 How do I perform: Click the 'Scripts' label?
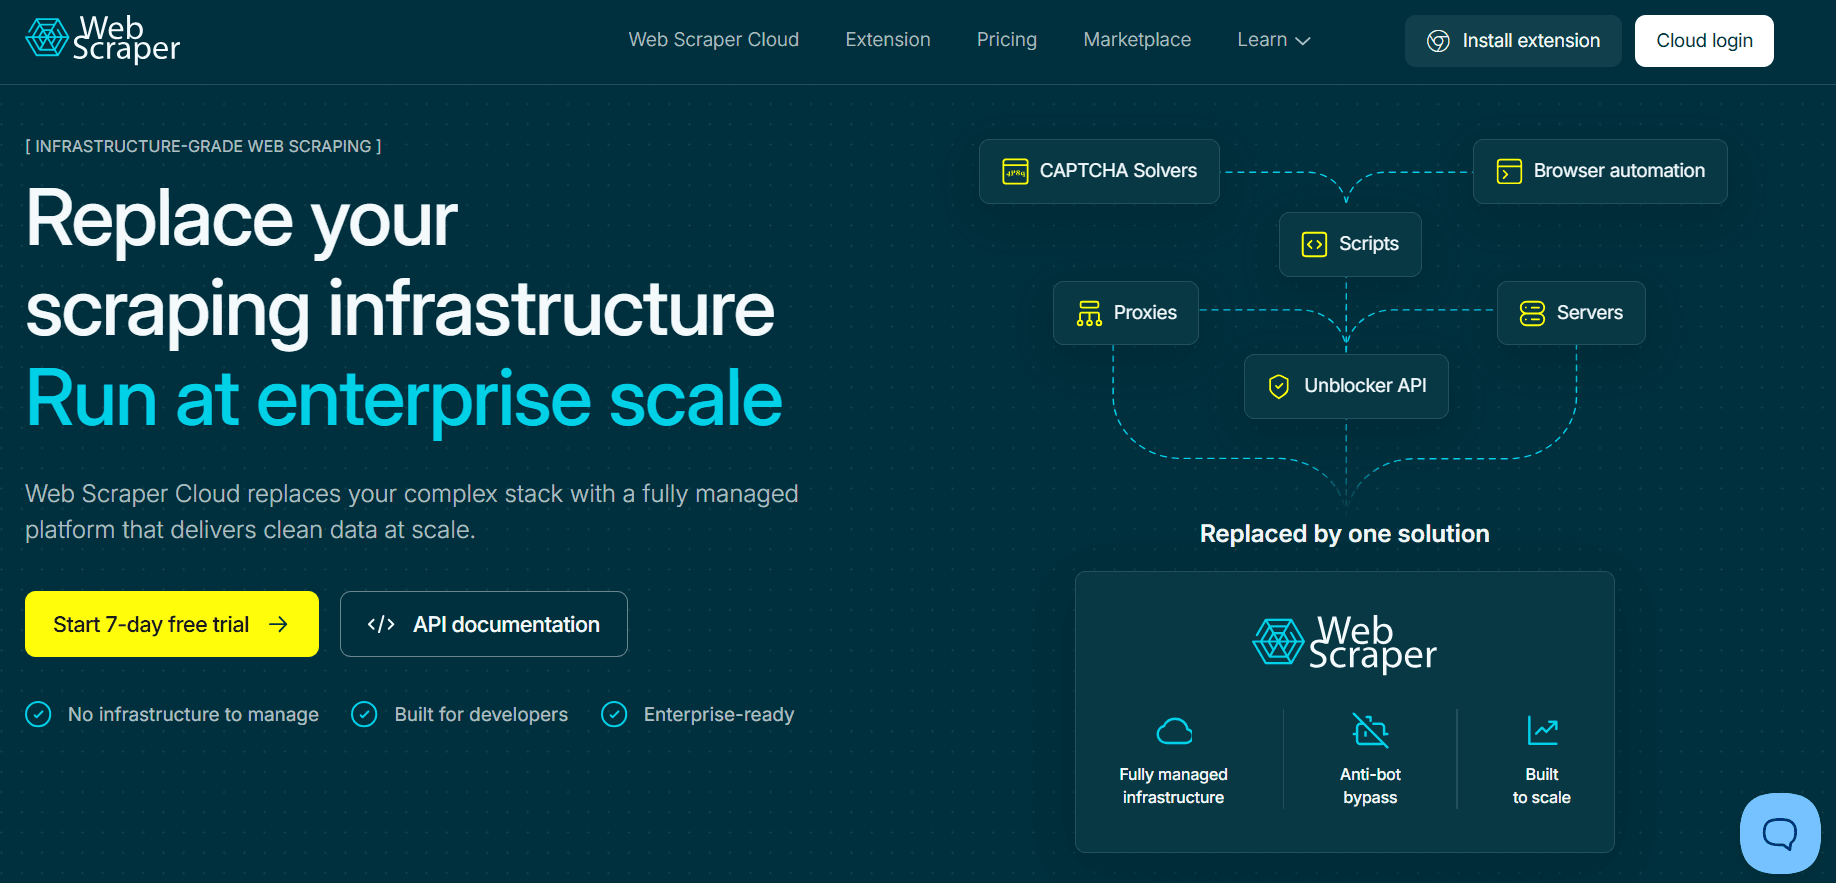[x=1369, y=244]
